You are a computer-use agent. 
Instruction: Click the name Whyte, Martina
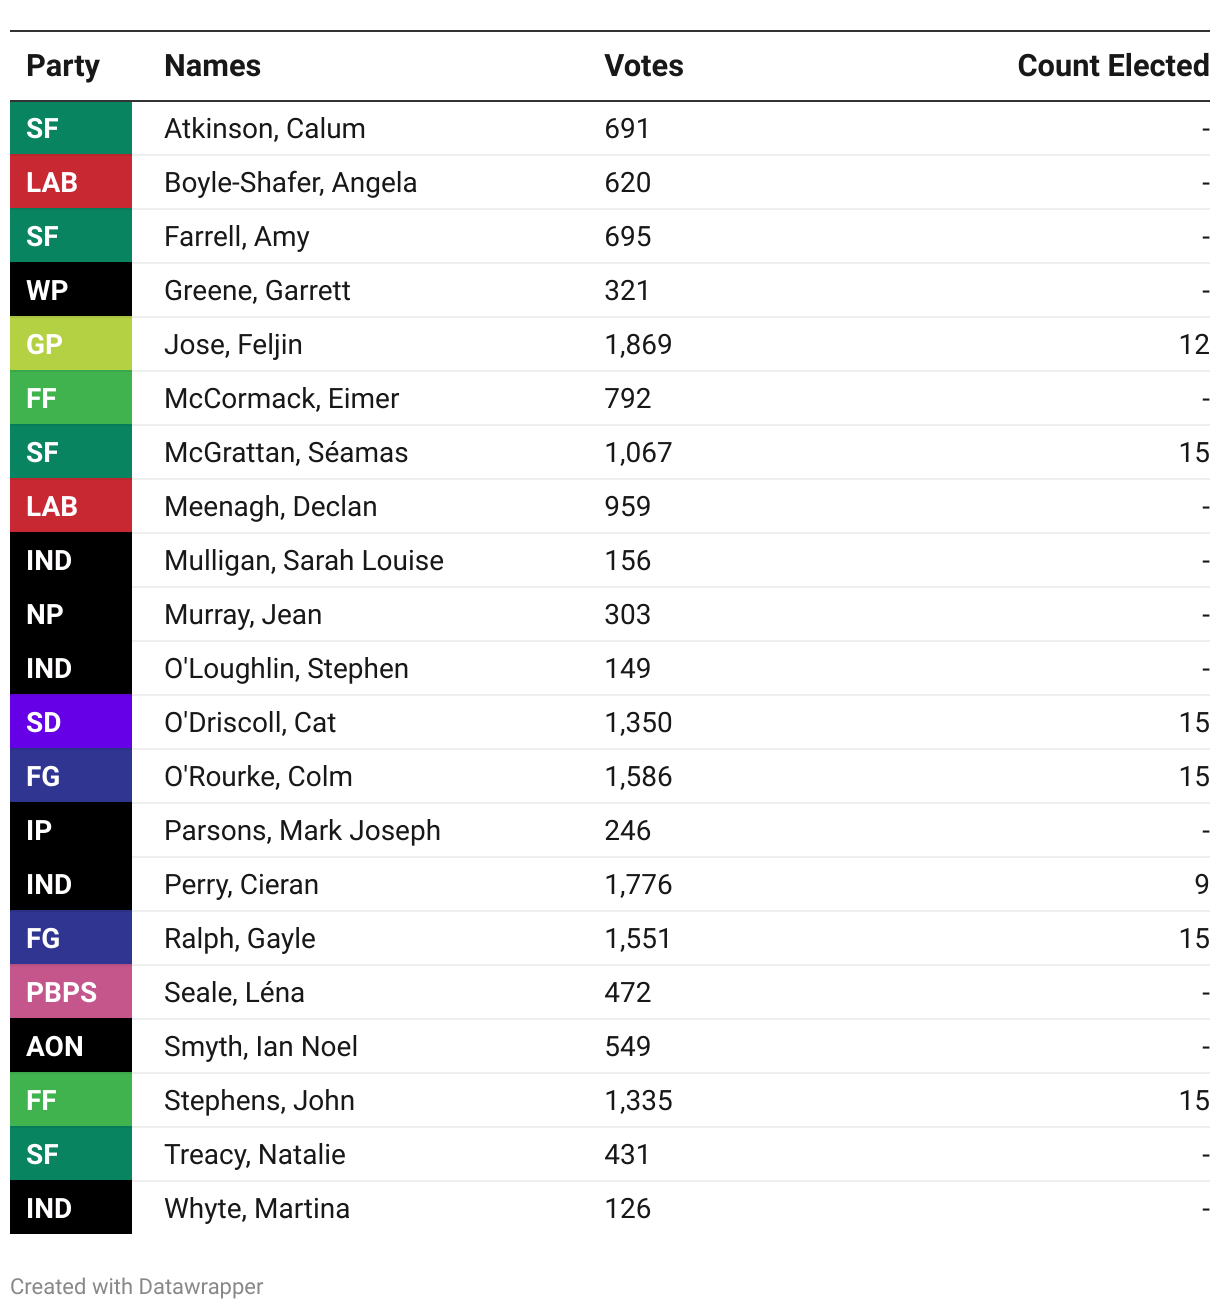pos(257,1209)
